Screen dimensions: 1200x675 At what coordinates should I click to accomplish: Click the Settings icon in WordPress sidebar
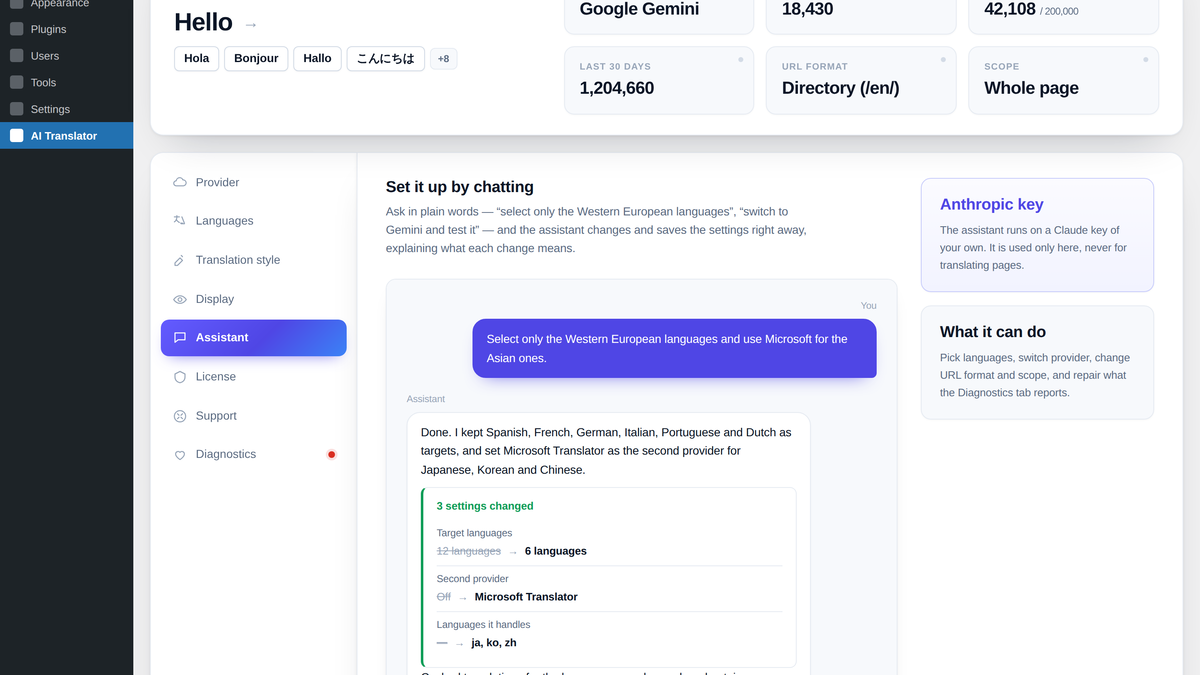[x=16, y=109]
